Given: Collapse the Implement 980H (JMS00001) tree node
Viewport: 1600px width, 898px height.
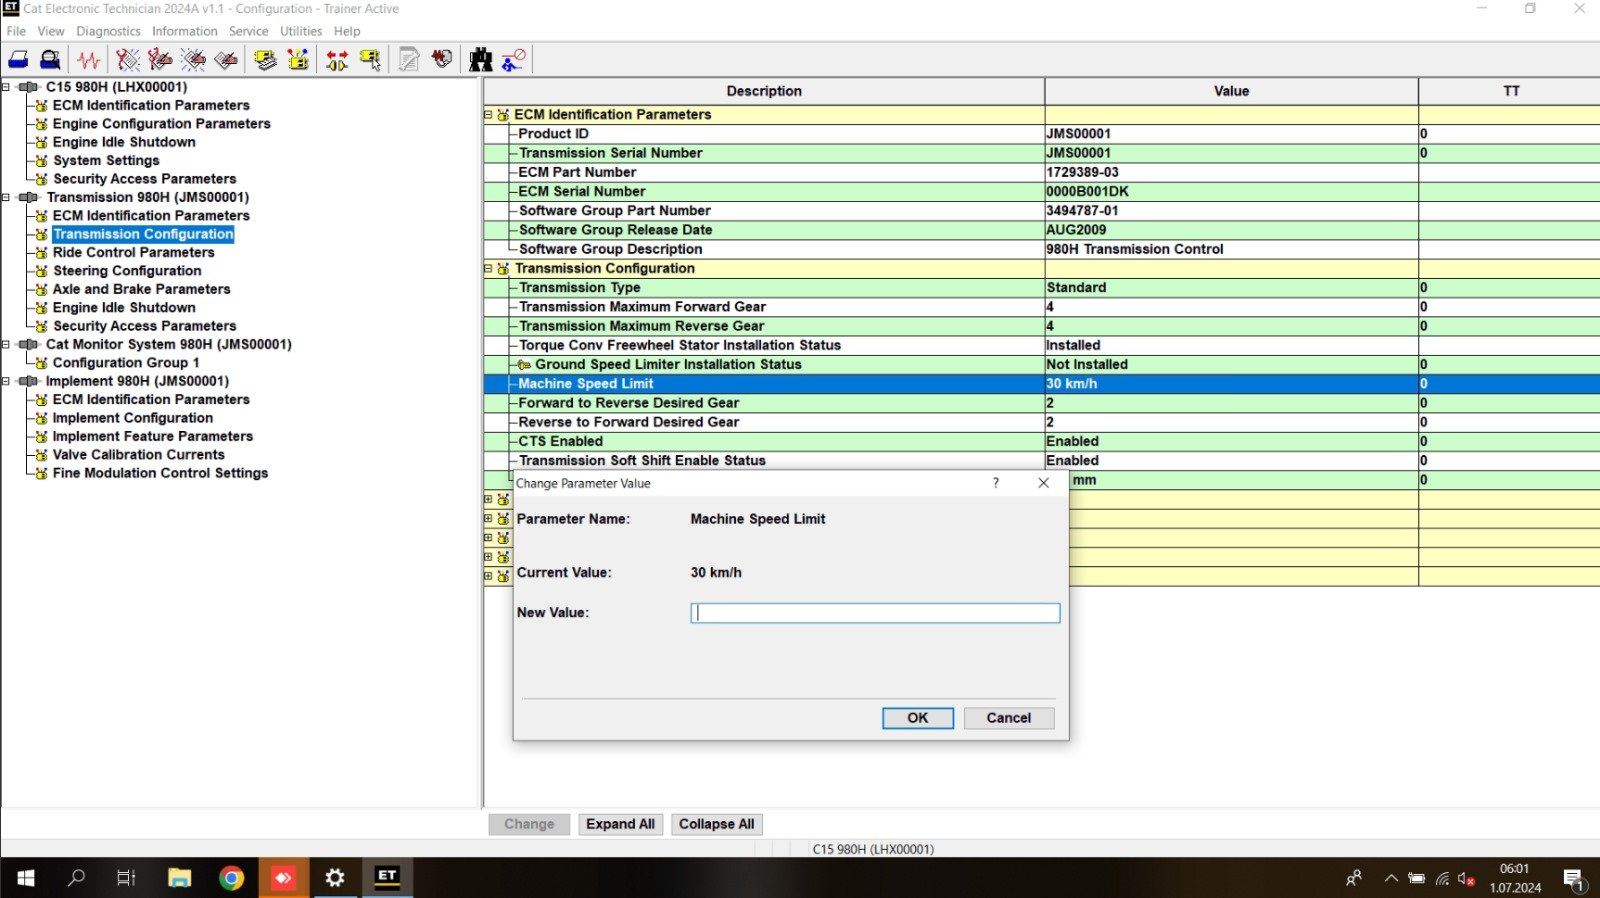Looking at the screenshot, I should (x=6, y=381).
